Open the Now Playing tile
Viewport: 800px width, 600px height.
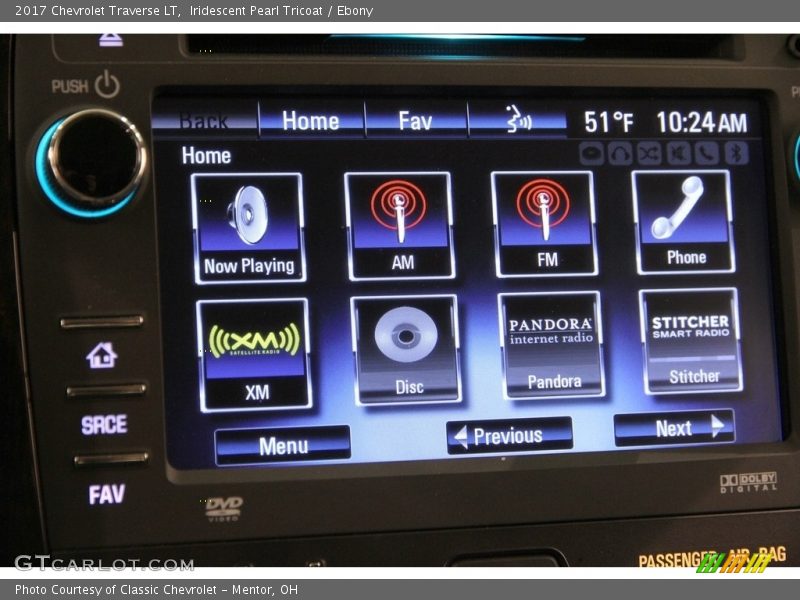click(248, 228)
